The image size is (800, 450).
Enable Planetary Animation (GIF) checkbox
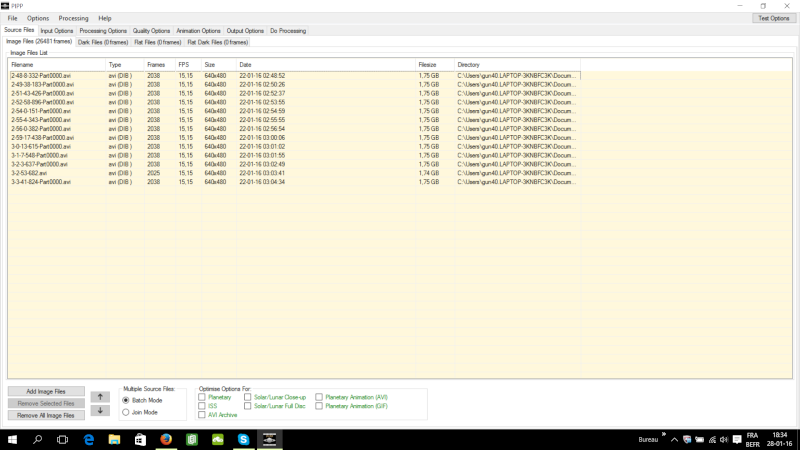[x=319, y=406]
